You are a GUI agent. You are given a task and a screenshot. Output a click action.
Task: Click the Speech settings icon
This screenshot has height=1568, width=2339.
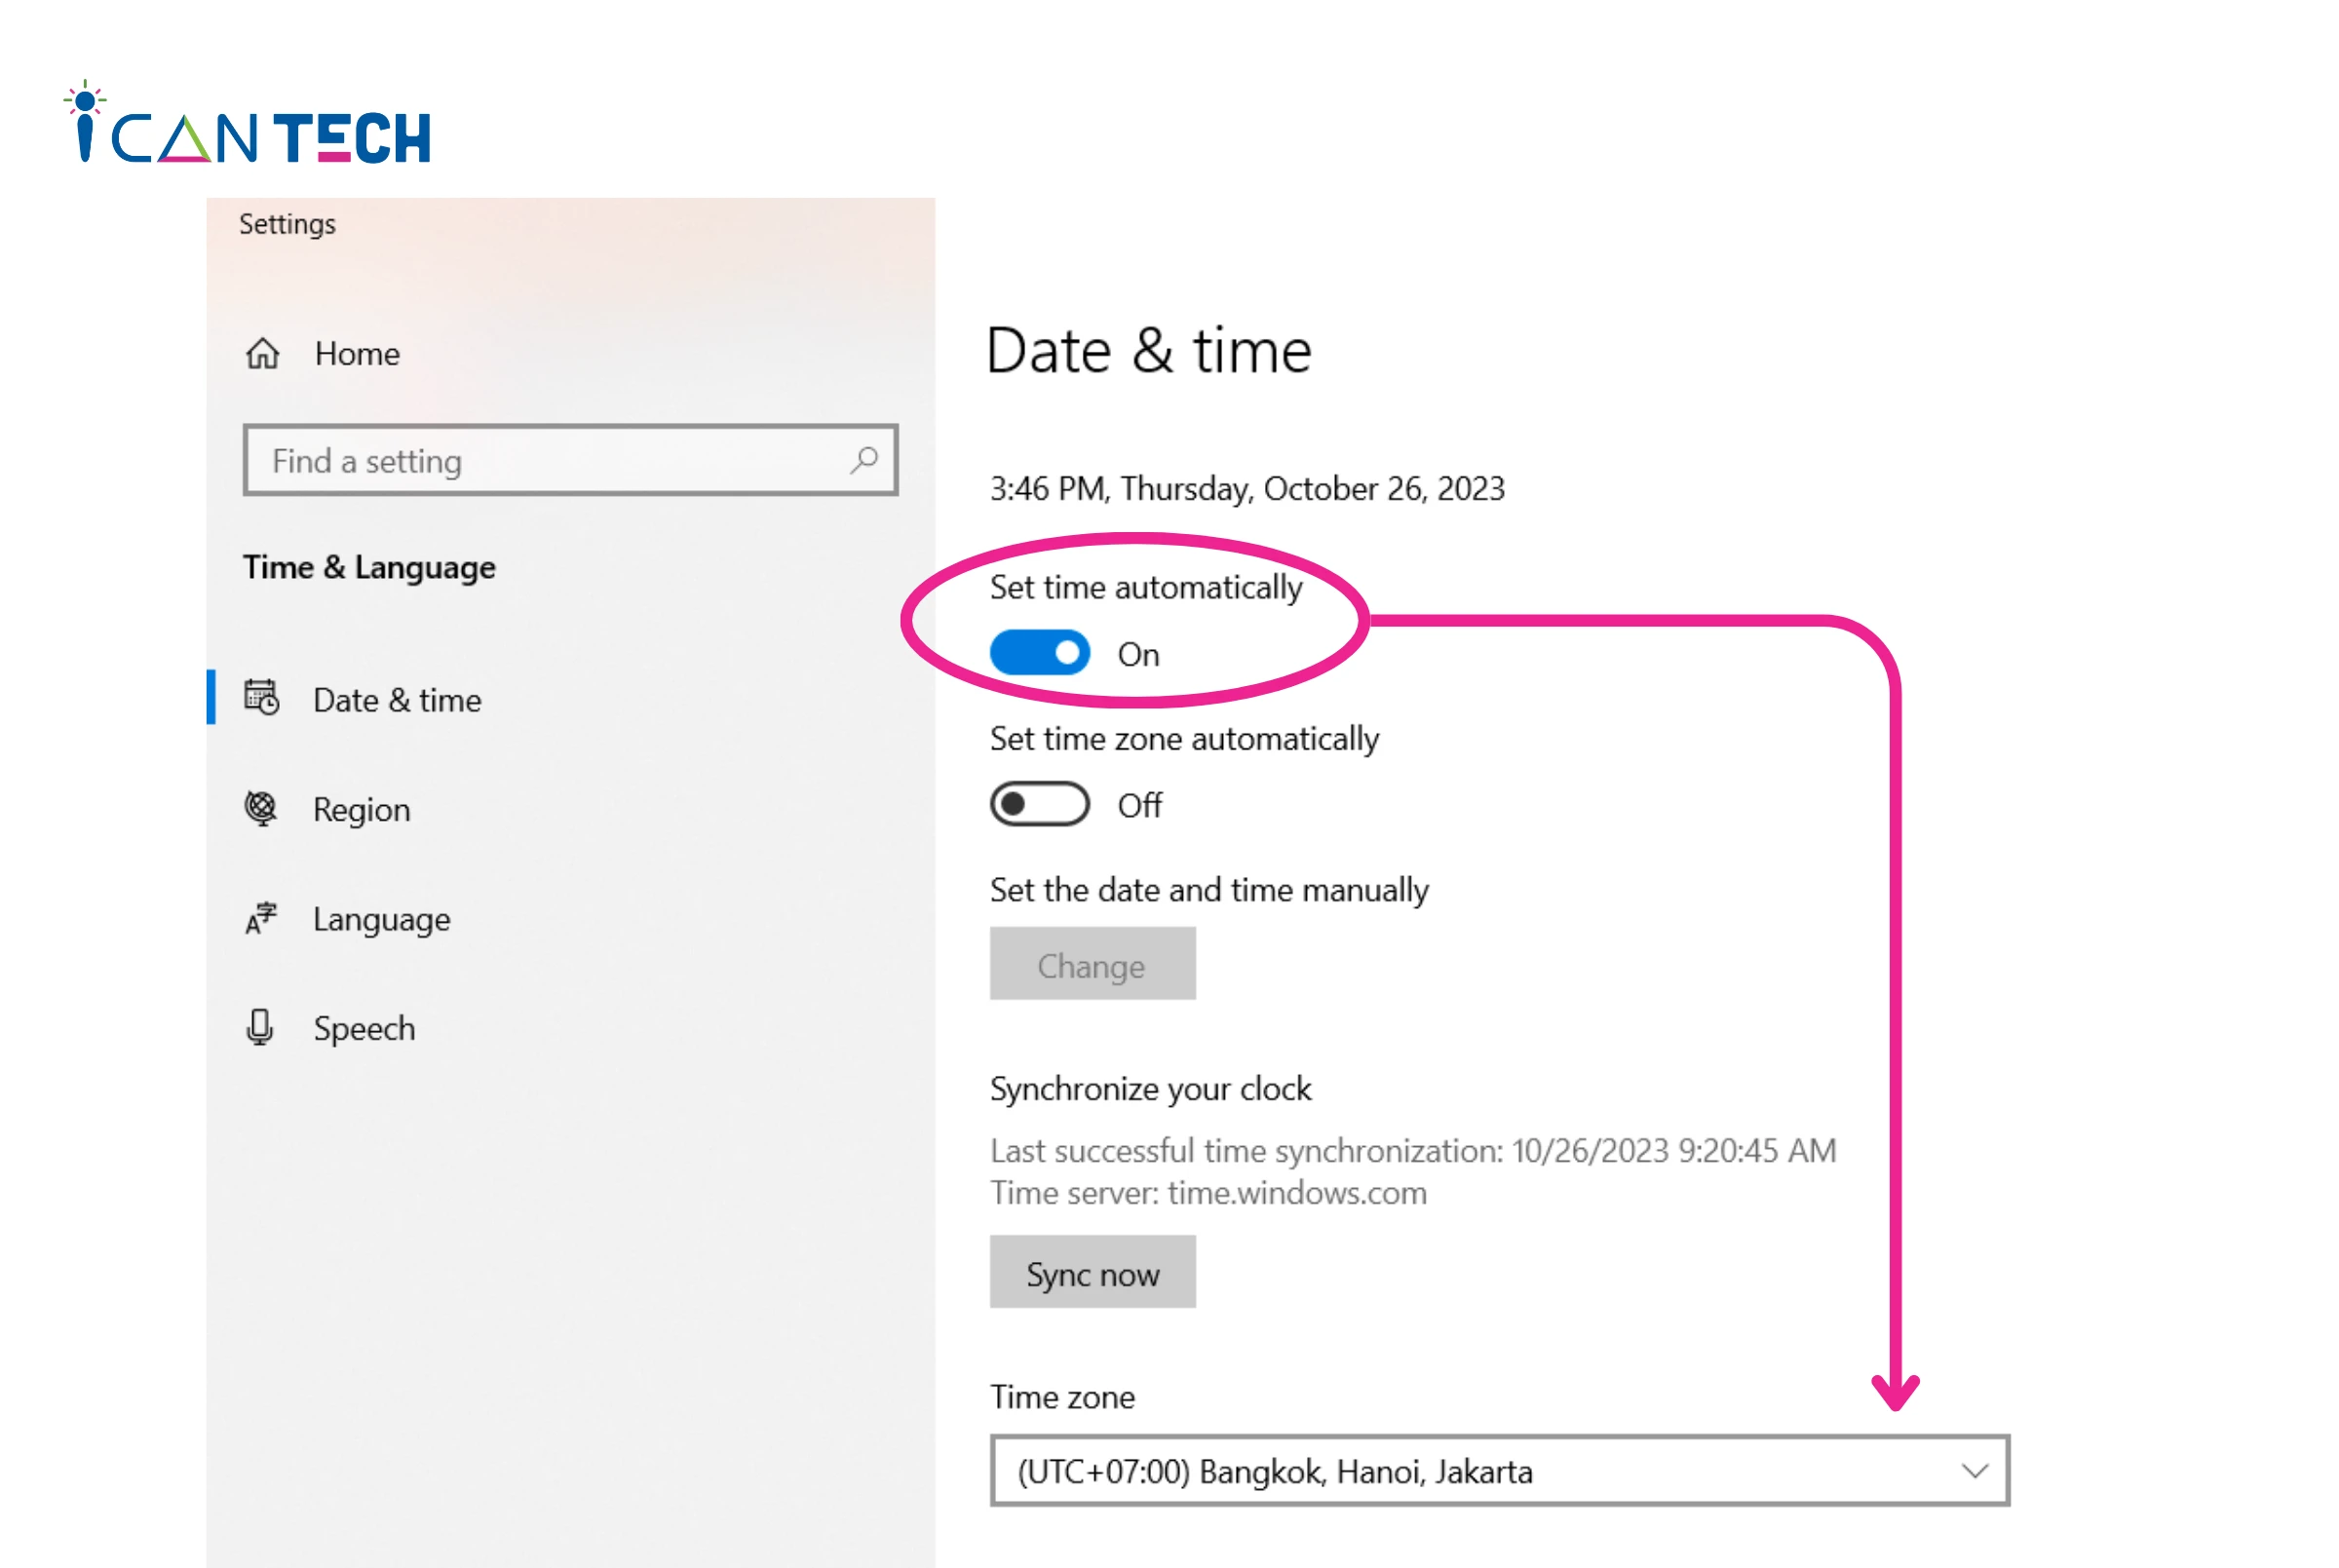259,1027
